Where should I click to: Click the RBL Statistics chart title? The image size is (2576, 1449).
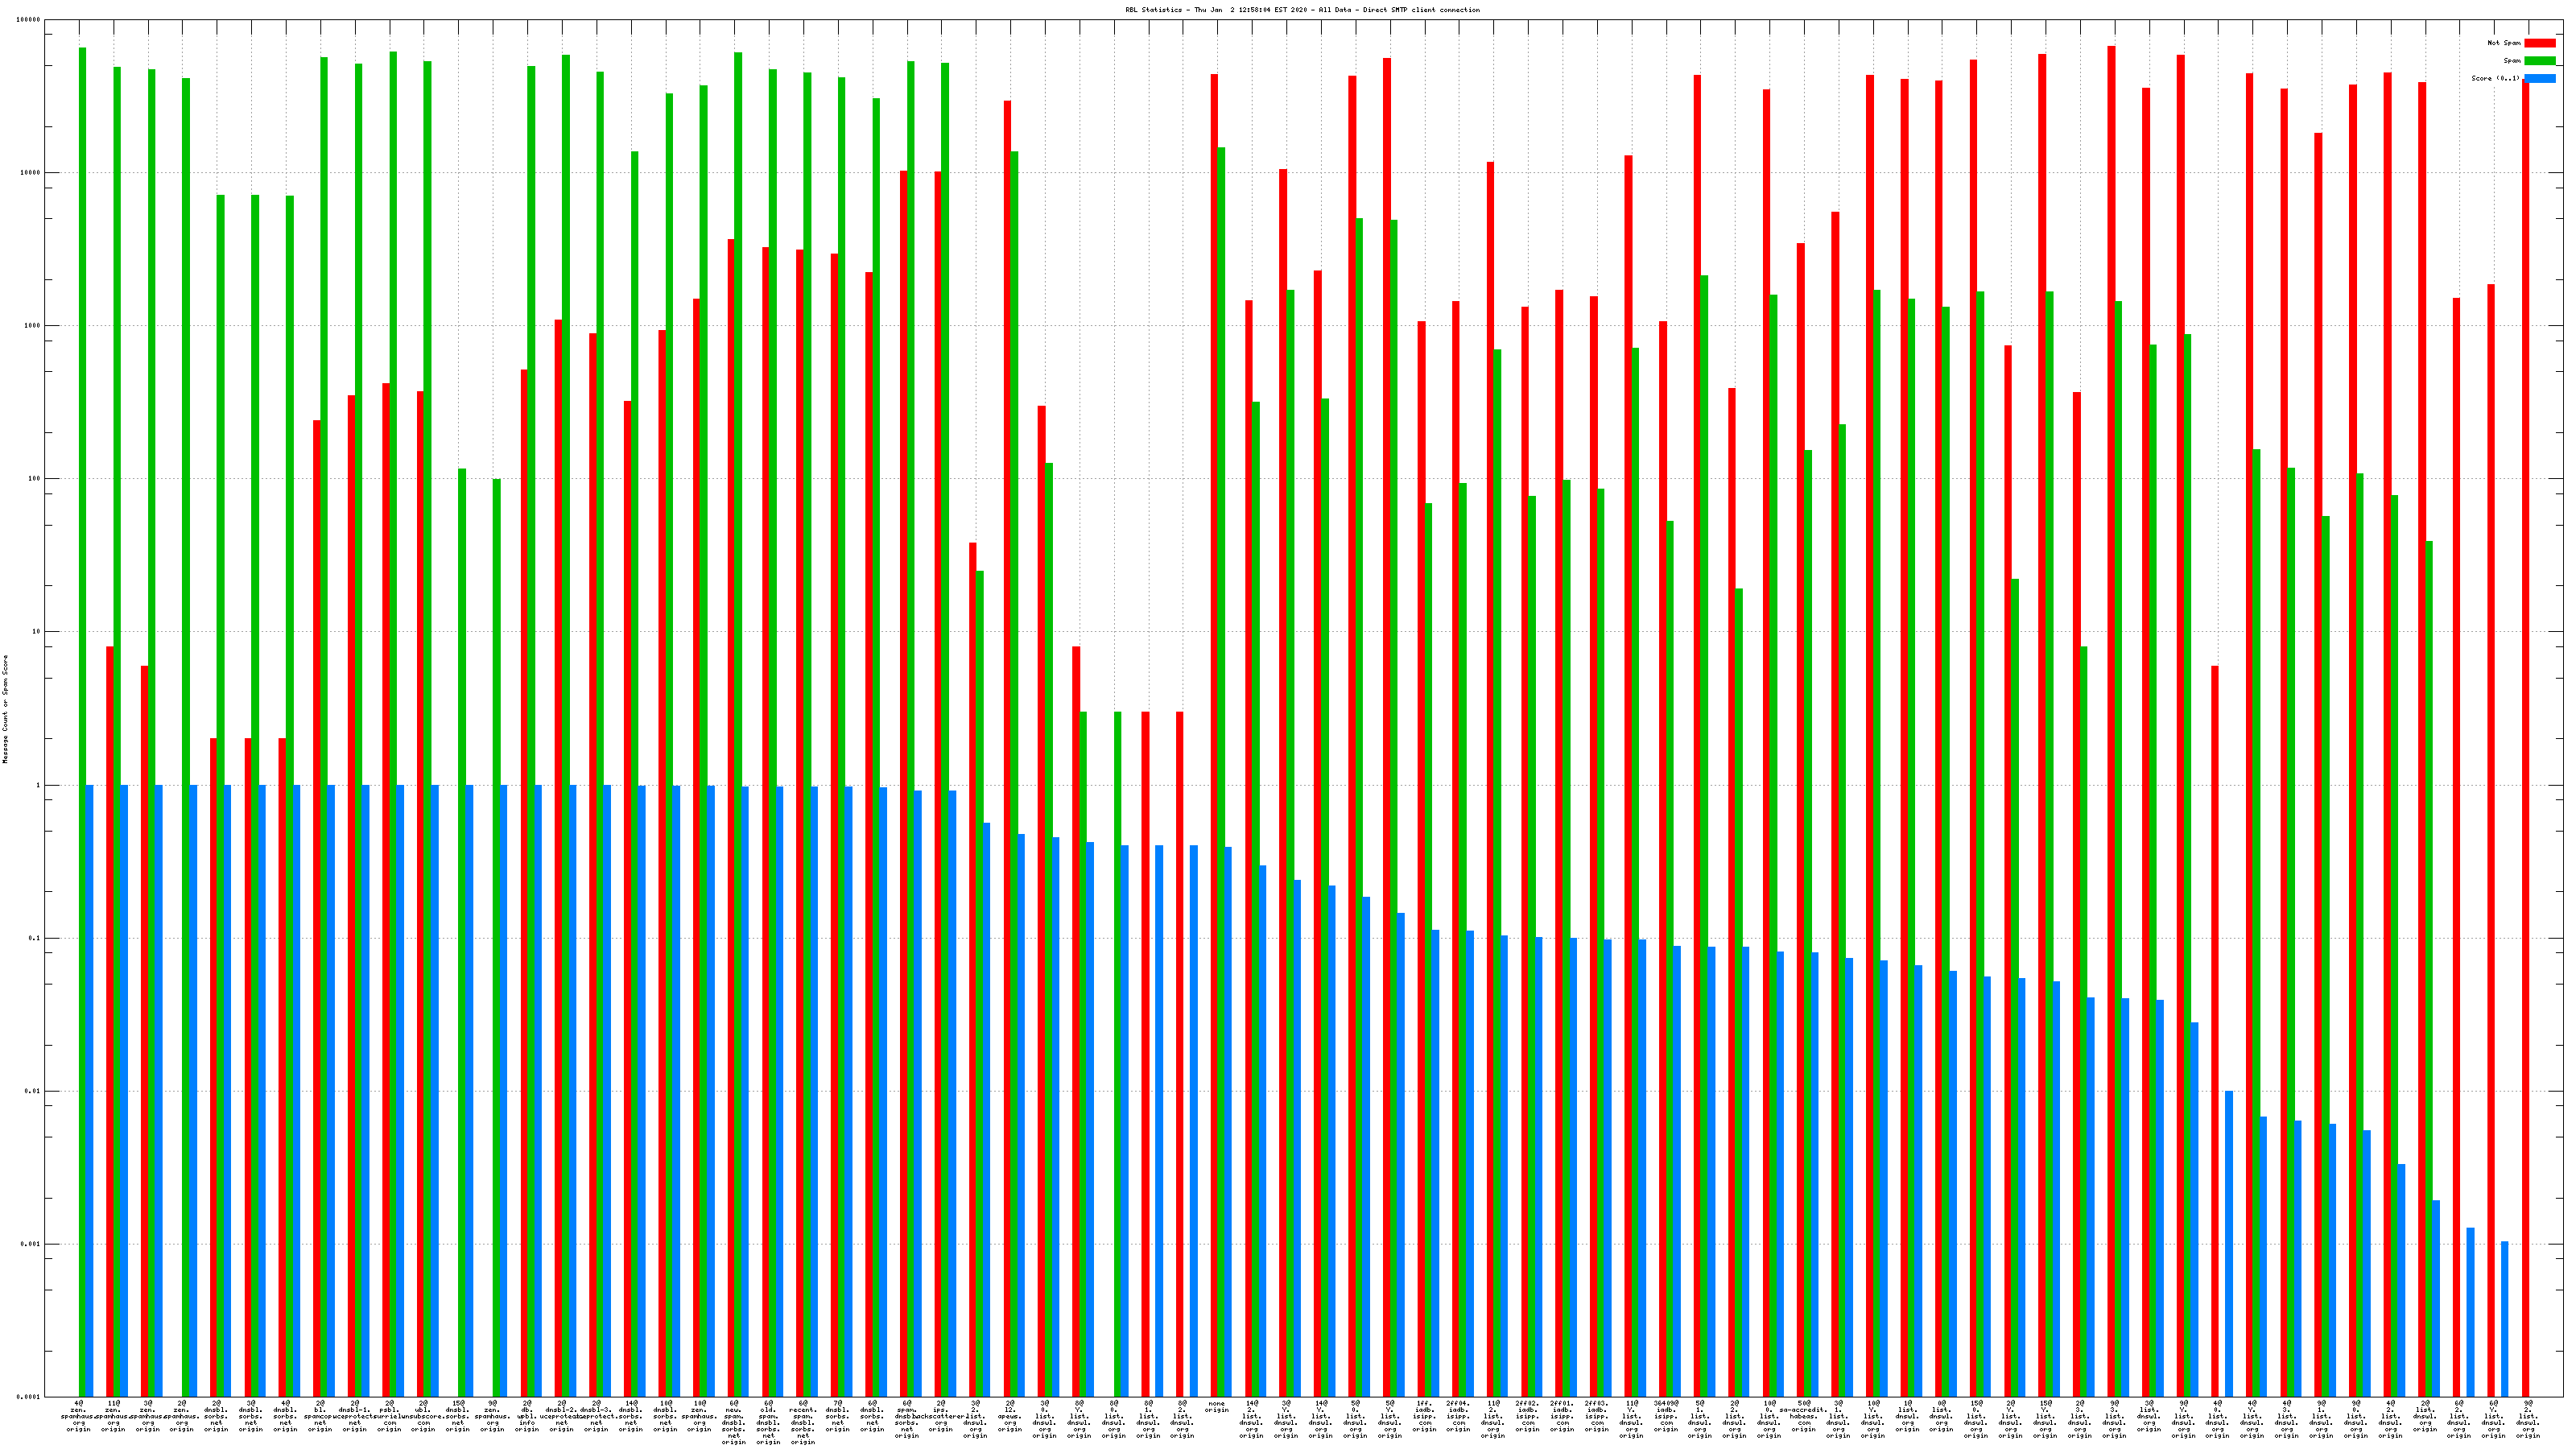pos(1302,10)
